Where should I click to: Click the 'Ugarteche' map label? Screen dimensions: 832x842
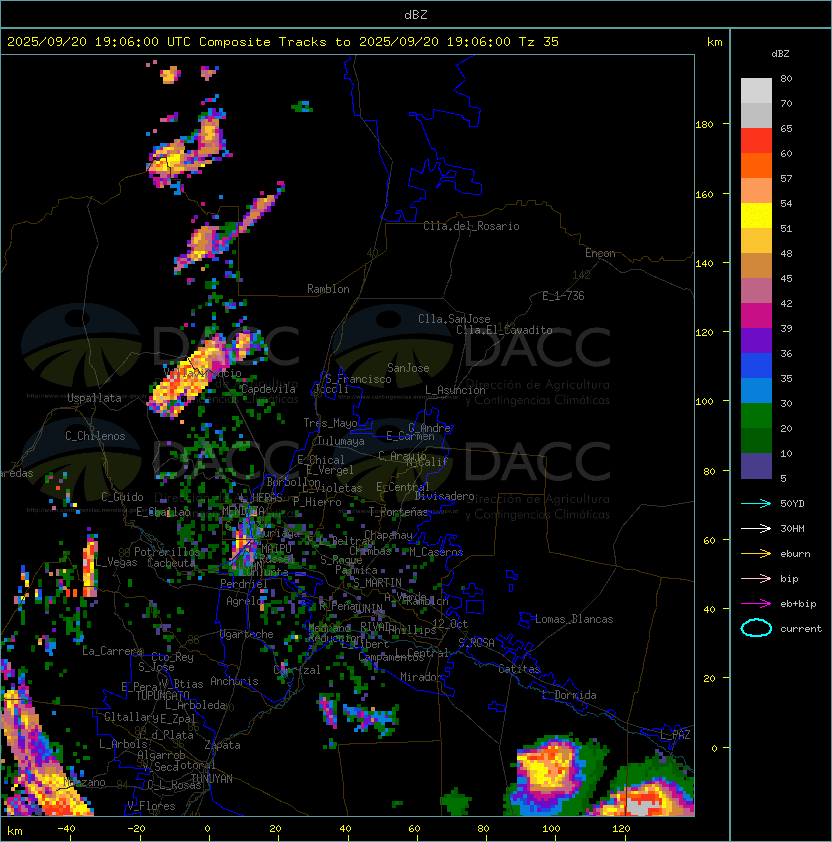pyautogui.click(x=247, y=634)
